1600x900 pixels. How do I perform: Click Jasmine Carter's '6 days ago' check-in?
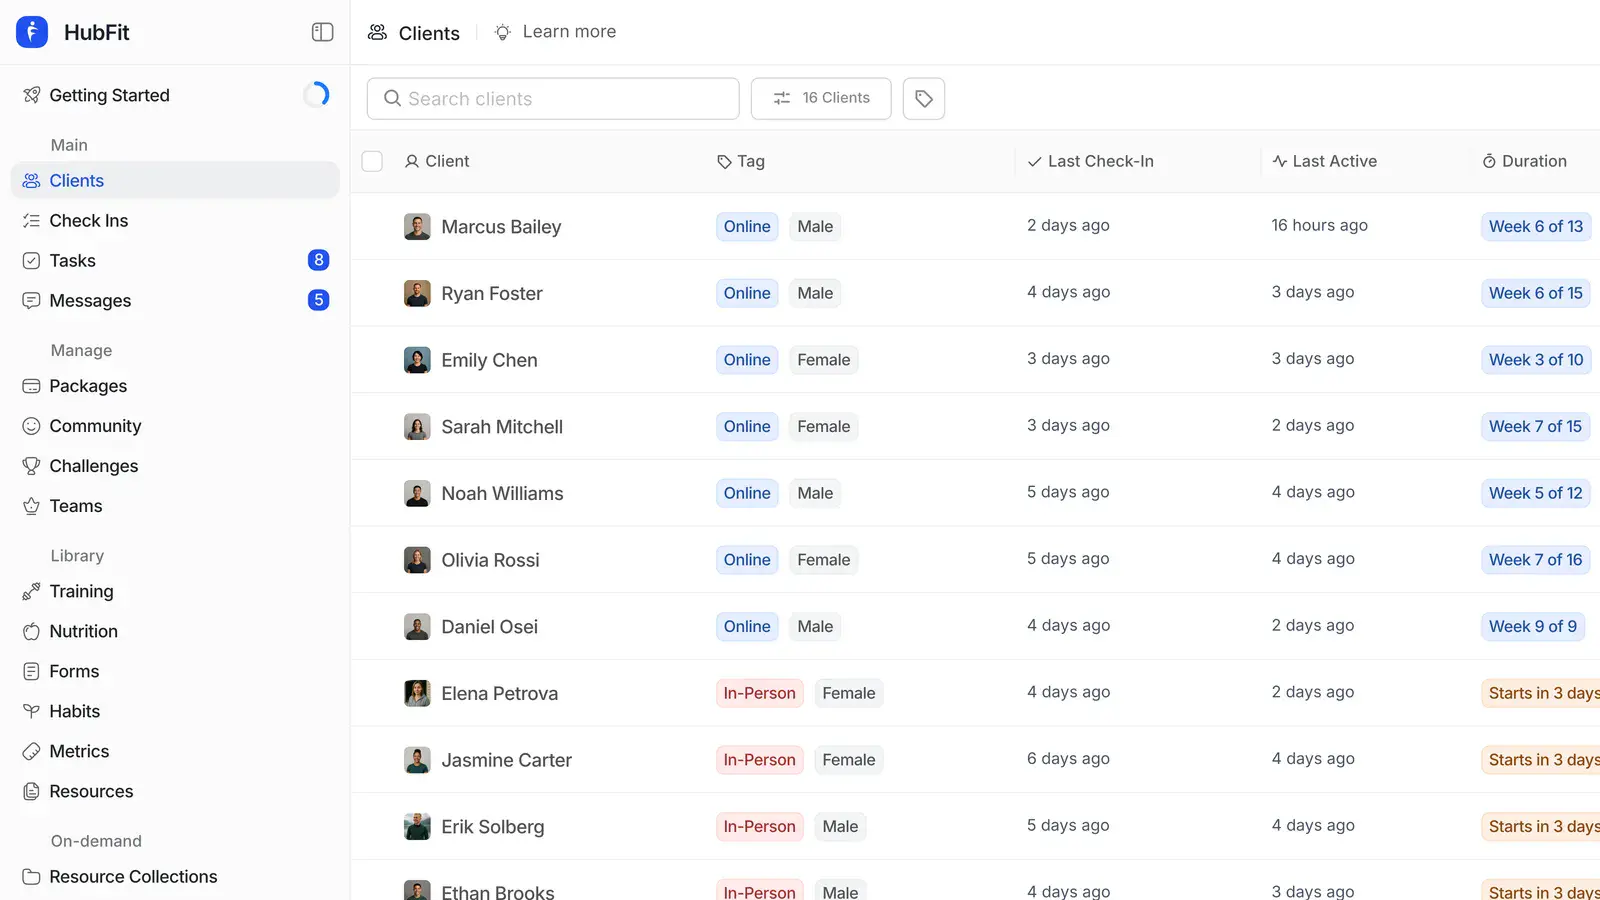[1068, 759]
